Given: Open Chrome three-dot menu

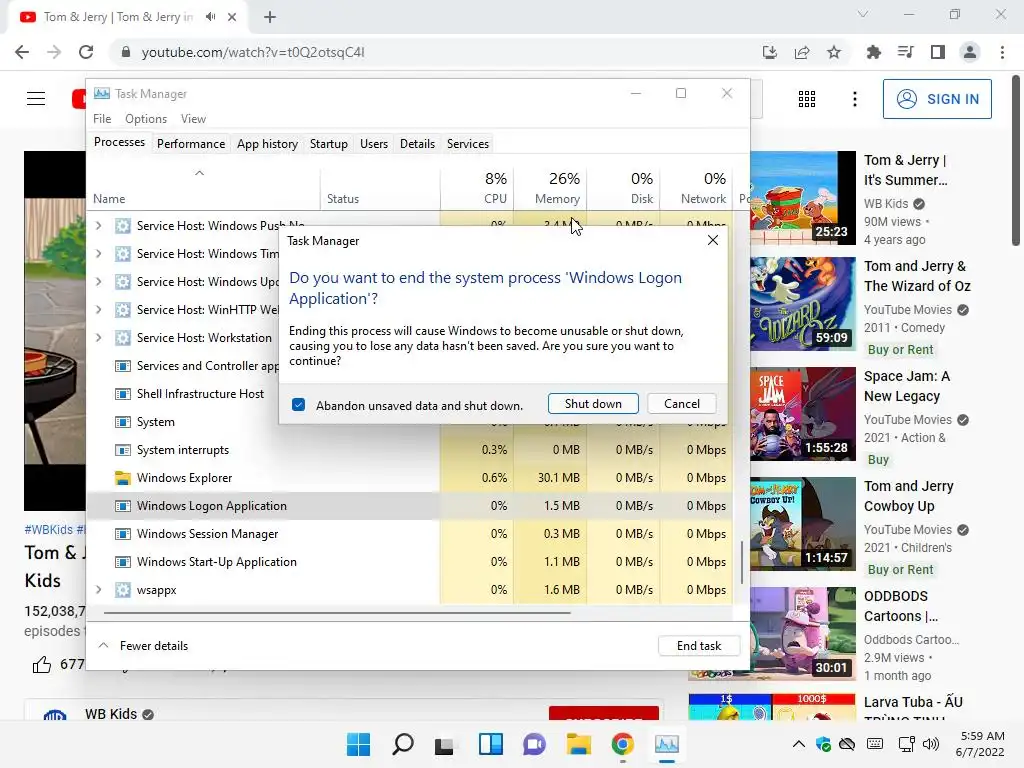Looking at the screenshot, I should 1002,52.
